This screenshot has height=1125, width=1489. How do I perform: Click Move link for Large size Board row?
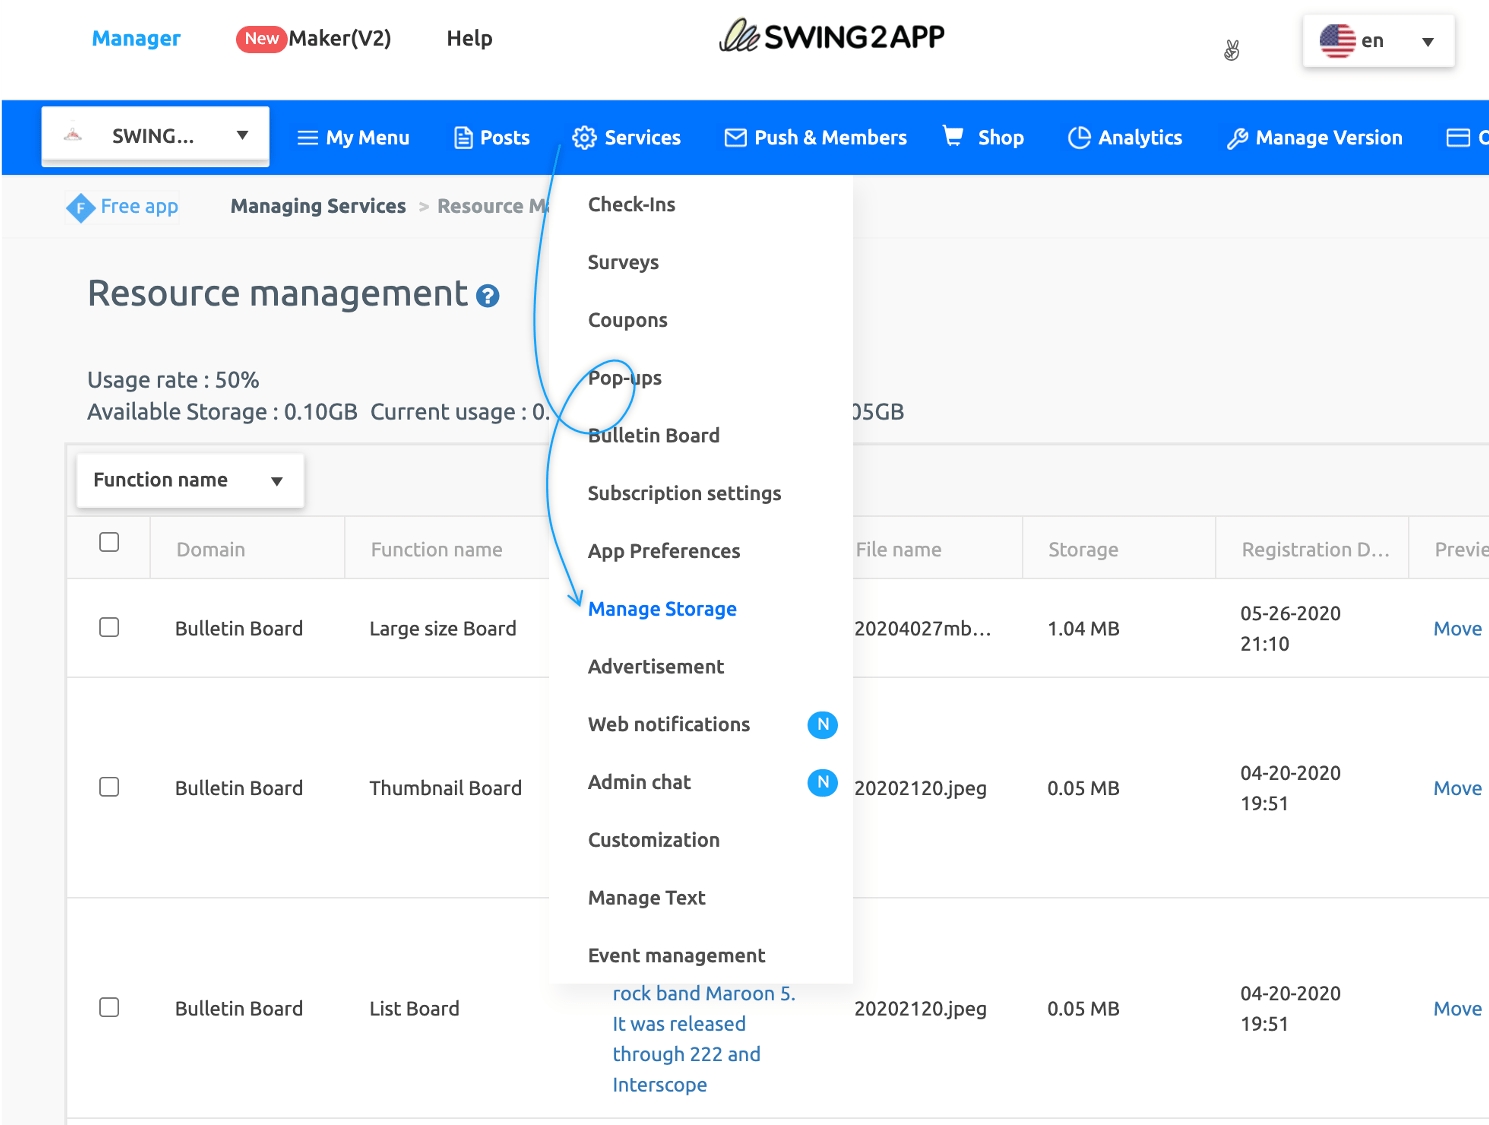click(1458, 629)
